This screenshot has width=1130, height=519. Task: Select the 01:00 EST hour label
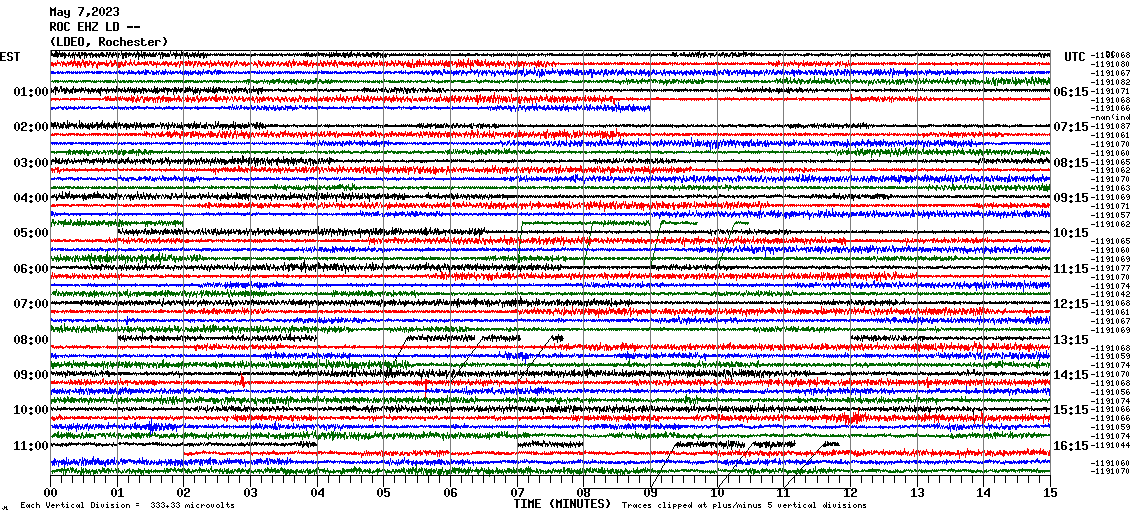click(x=31, y=92)
